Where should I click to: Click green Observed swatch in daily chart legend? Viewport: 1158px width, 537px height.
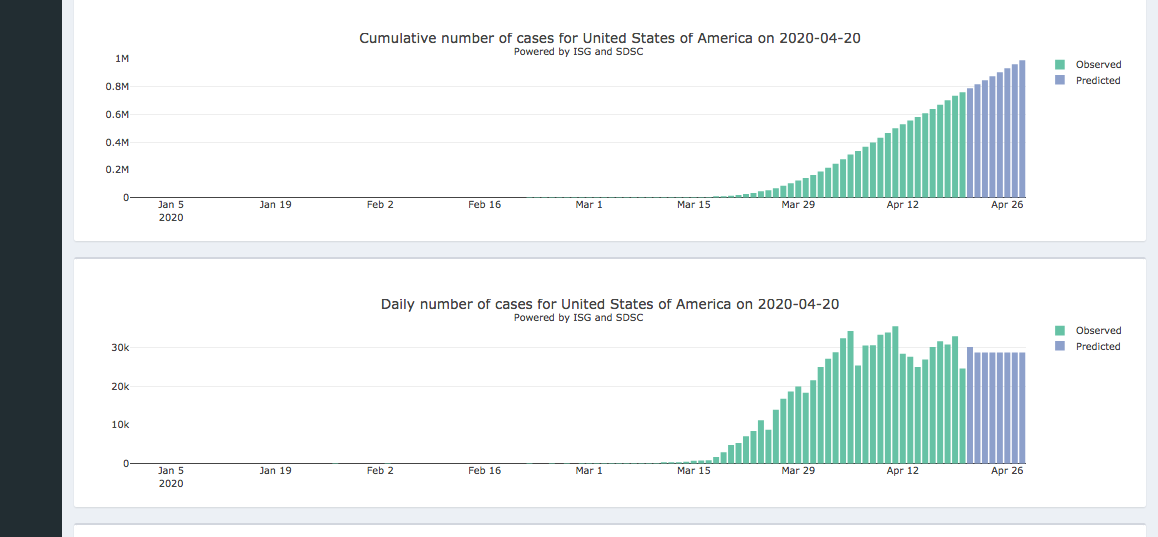coord(1060,331)
